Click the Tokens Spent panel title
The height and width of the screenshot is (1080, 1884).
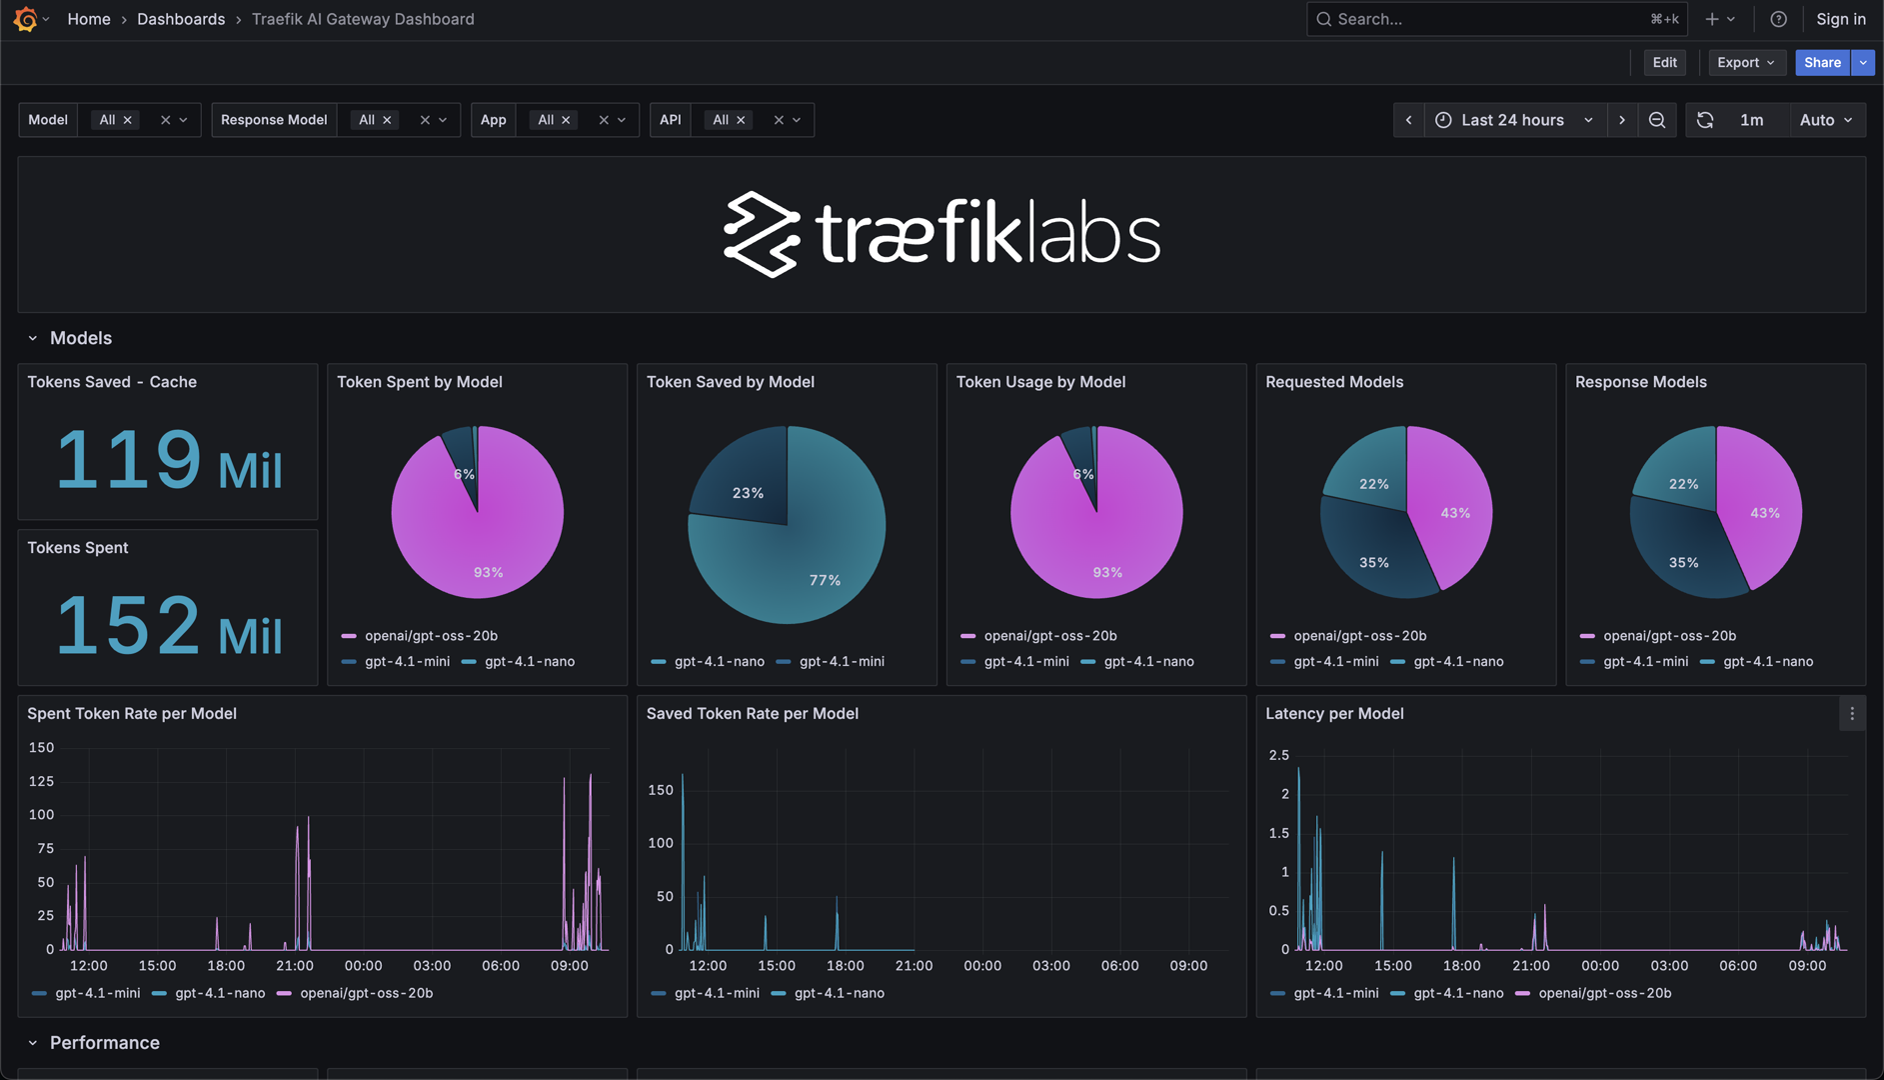77,548
